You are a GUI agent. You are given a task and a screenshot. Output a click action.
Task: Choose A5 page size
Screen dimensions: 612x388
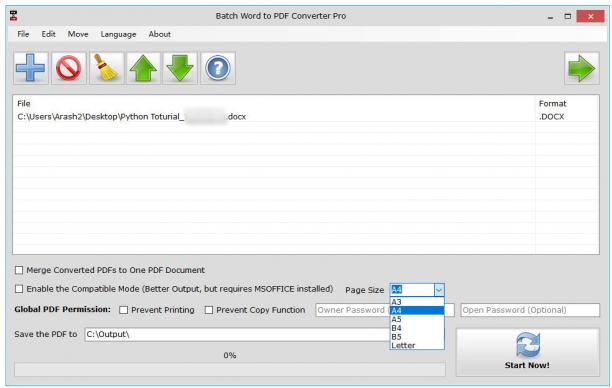(x=417, y=319)
